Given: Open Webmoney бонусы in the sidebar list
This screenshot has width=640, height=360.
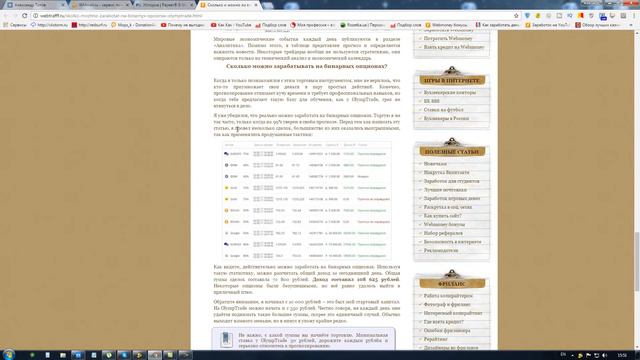Looking at the screenshot, I should 444,224.
